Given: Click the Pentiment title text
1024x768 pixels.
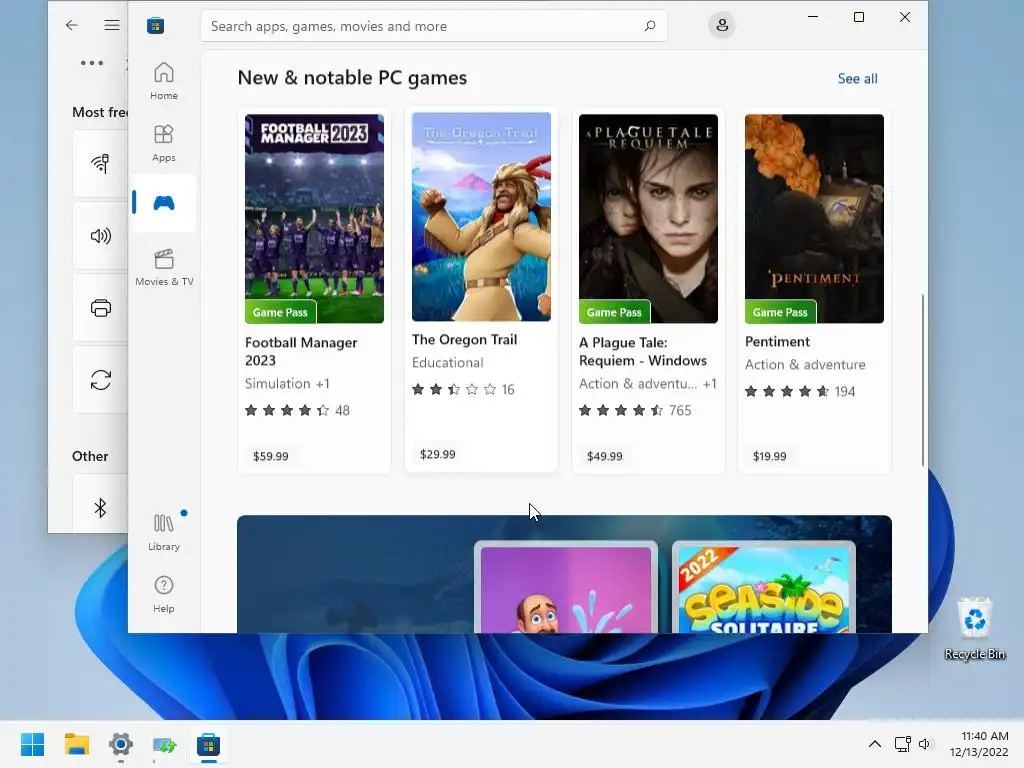Looking at the screenshot, I should pos(777,342).
